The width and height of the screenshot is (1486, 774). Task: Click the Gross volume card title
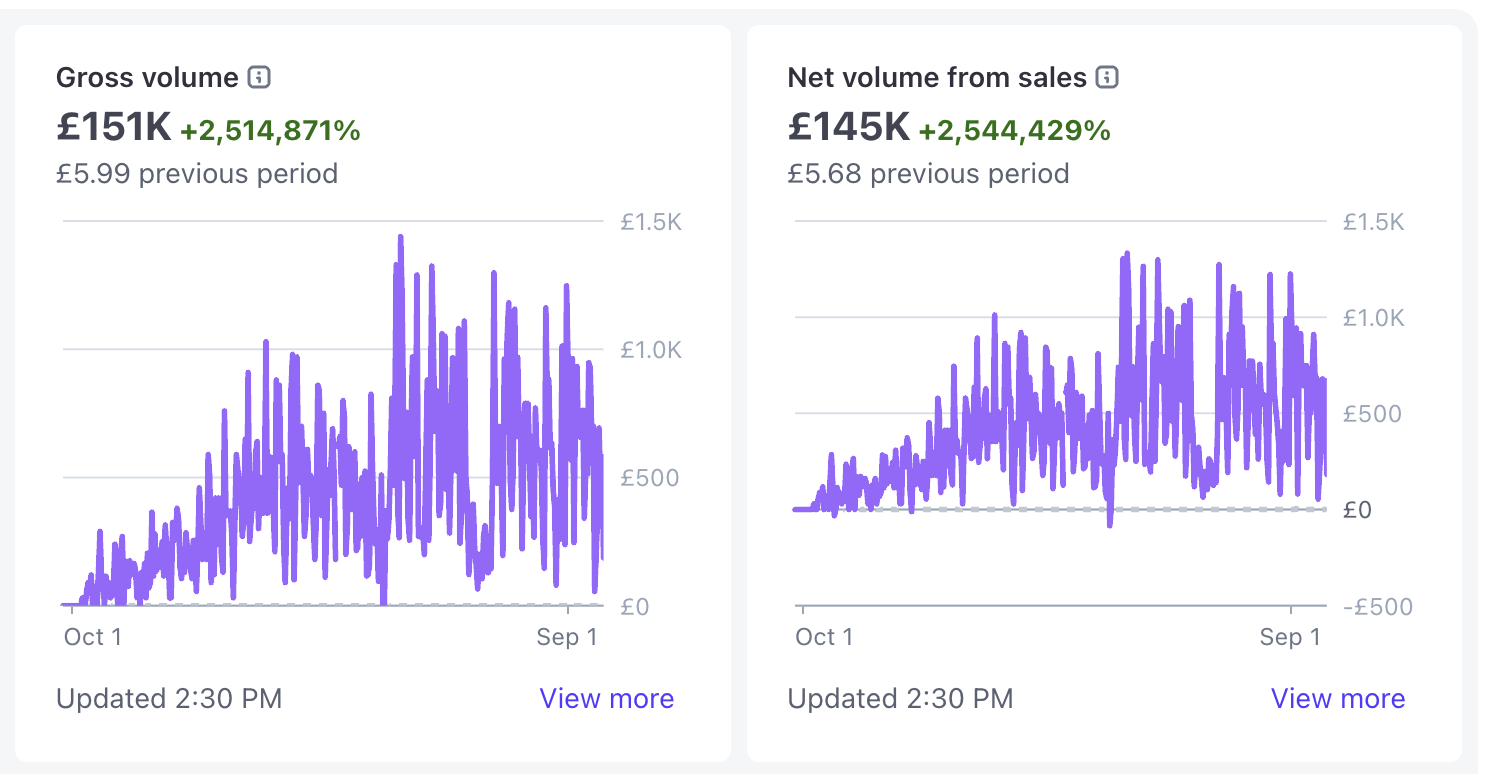point(147,77)
